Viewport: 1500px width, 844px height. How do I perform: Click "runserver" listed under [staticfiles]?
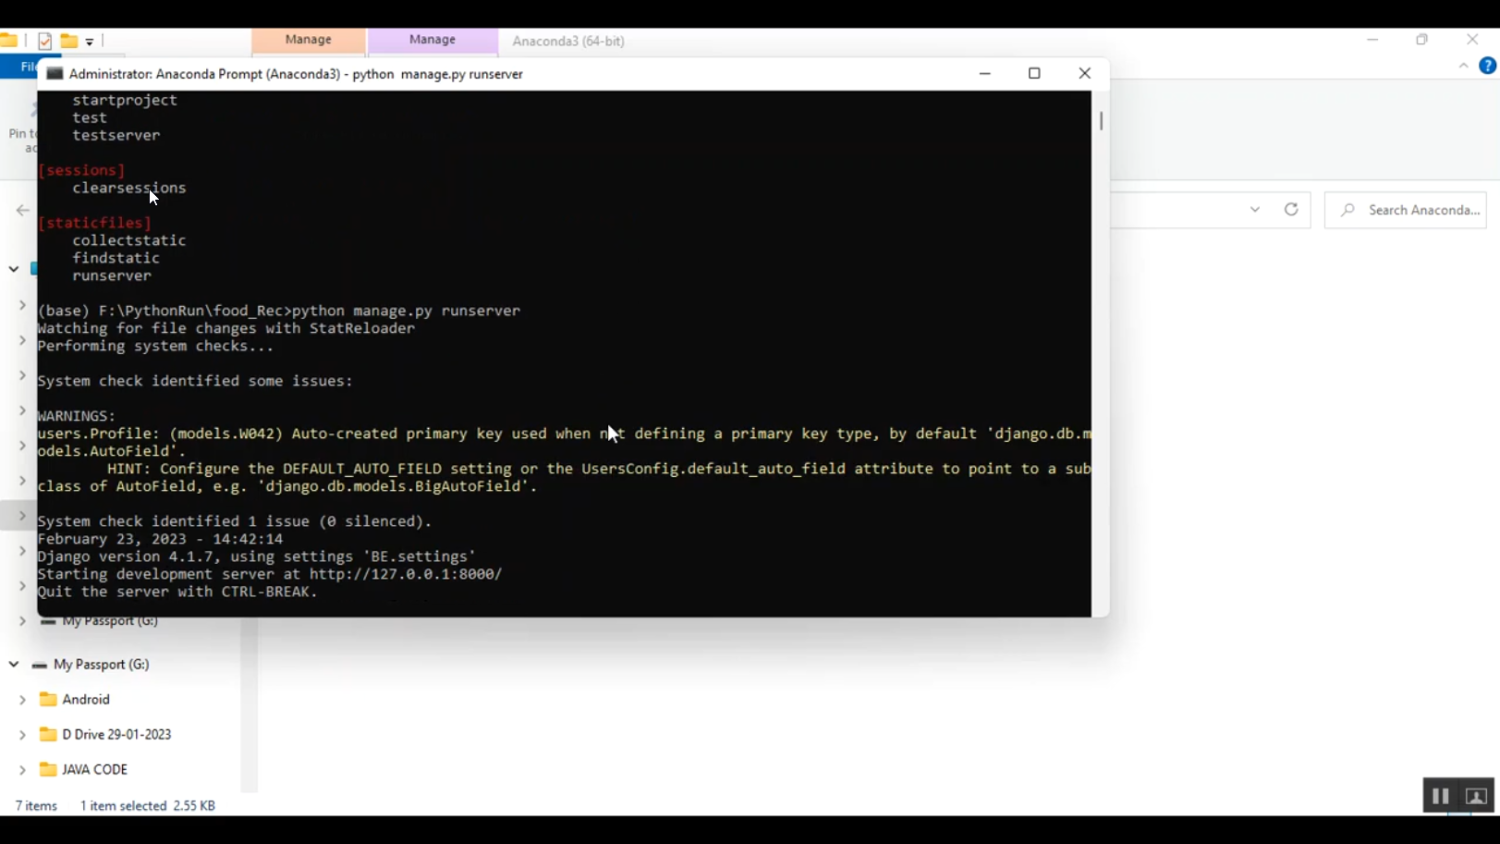[x=112, y=276]
